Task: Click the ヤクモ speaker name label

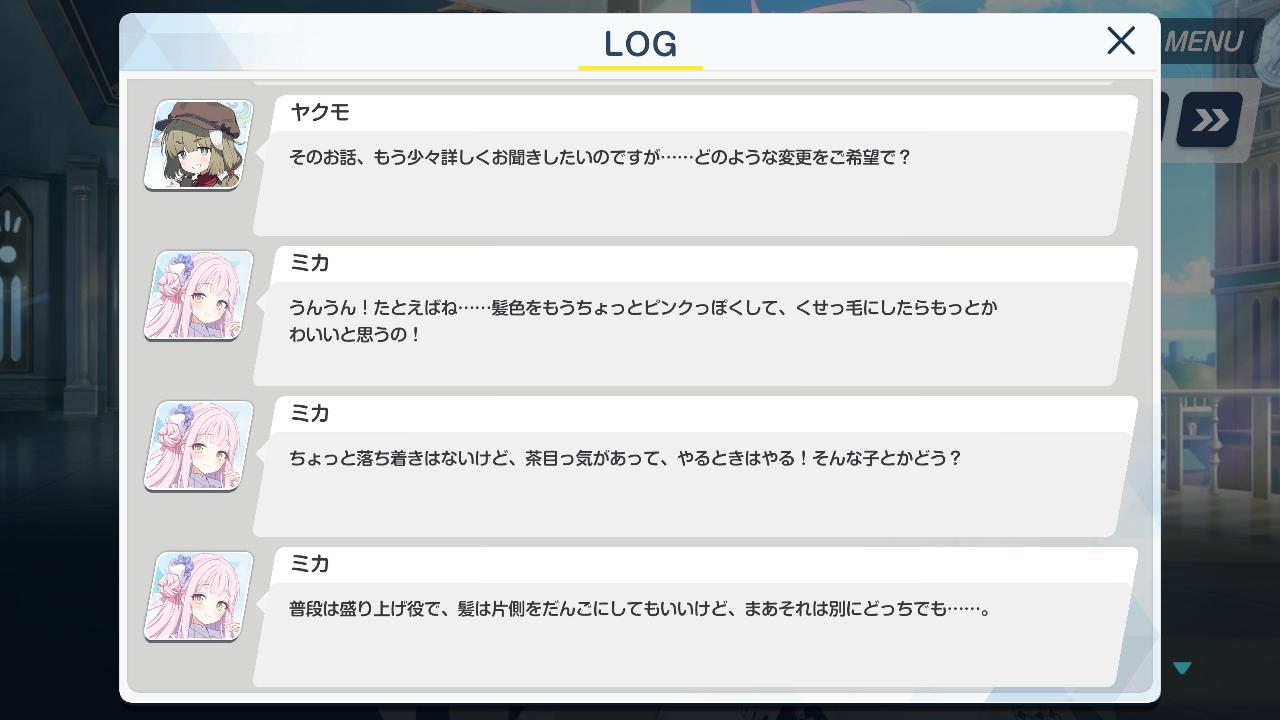Action: 319,112
